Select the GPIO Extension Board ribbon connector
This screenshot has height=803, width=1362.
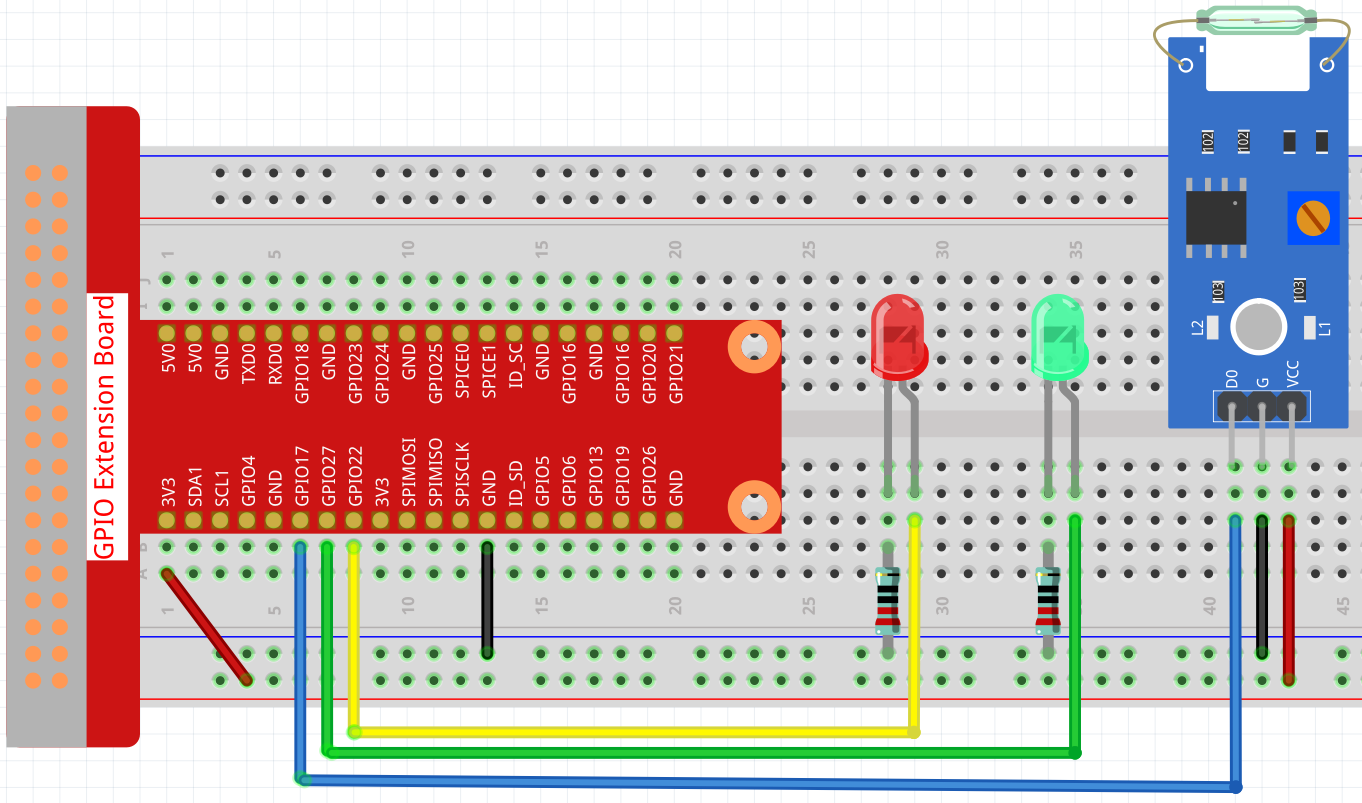click(x=45, y=430)
